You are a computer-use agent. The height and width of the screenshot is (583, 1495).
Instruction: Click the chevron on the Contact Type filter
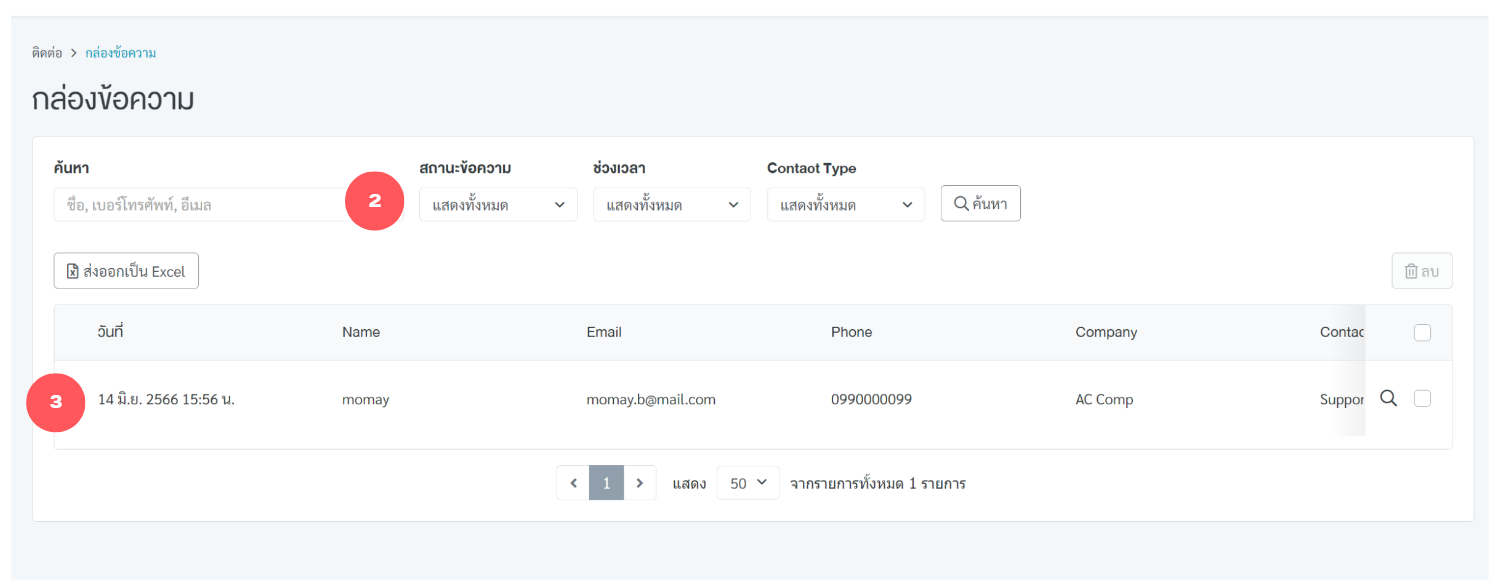click(908, 204)
